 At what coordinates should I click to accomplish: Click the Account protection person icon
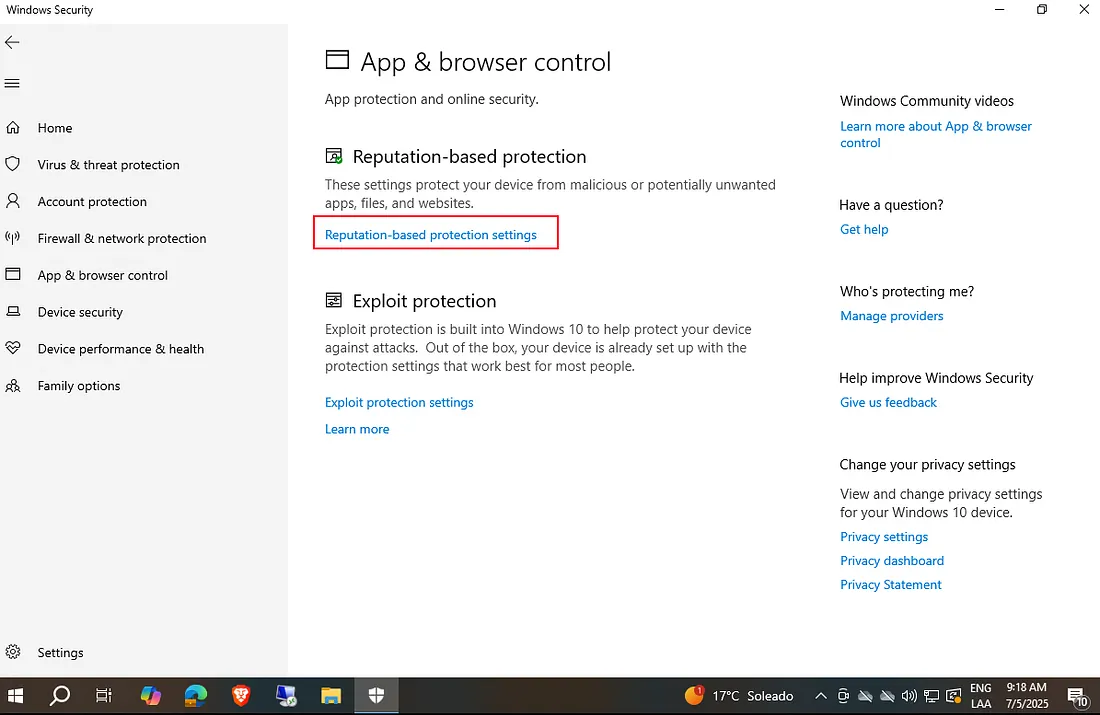13,201
